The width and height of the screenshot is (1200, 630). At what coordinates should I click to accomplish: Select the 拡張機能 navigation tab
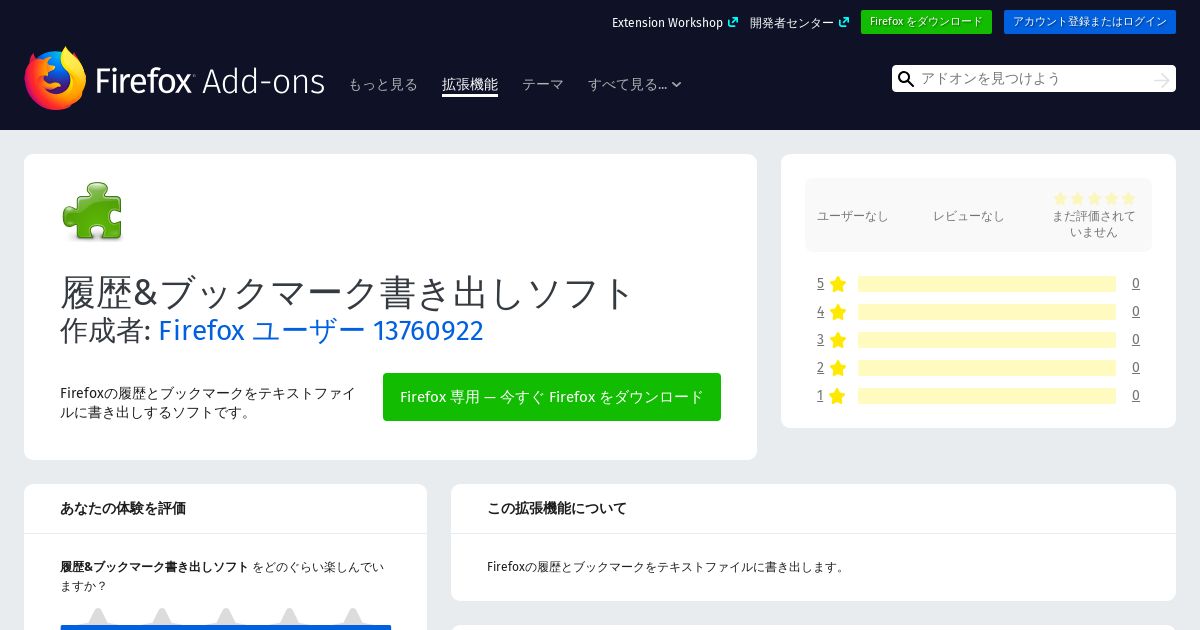470,85
